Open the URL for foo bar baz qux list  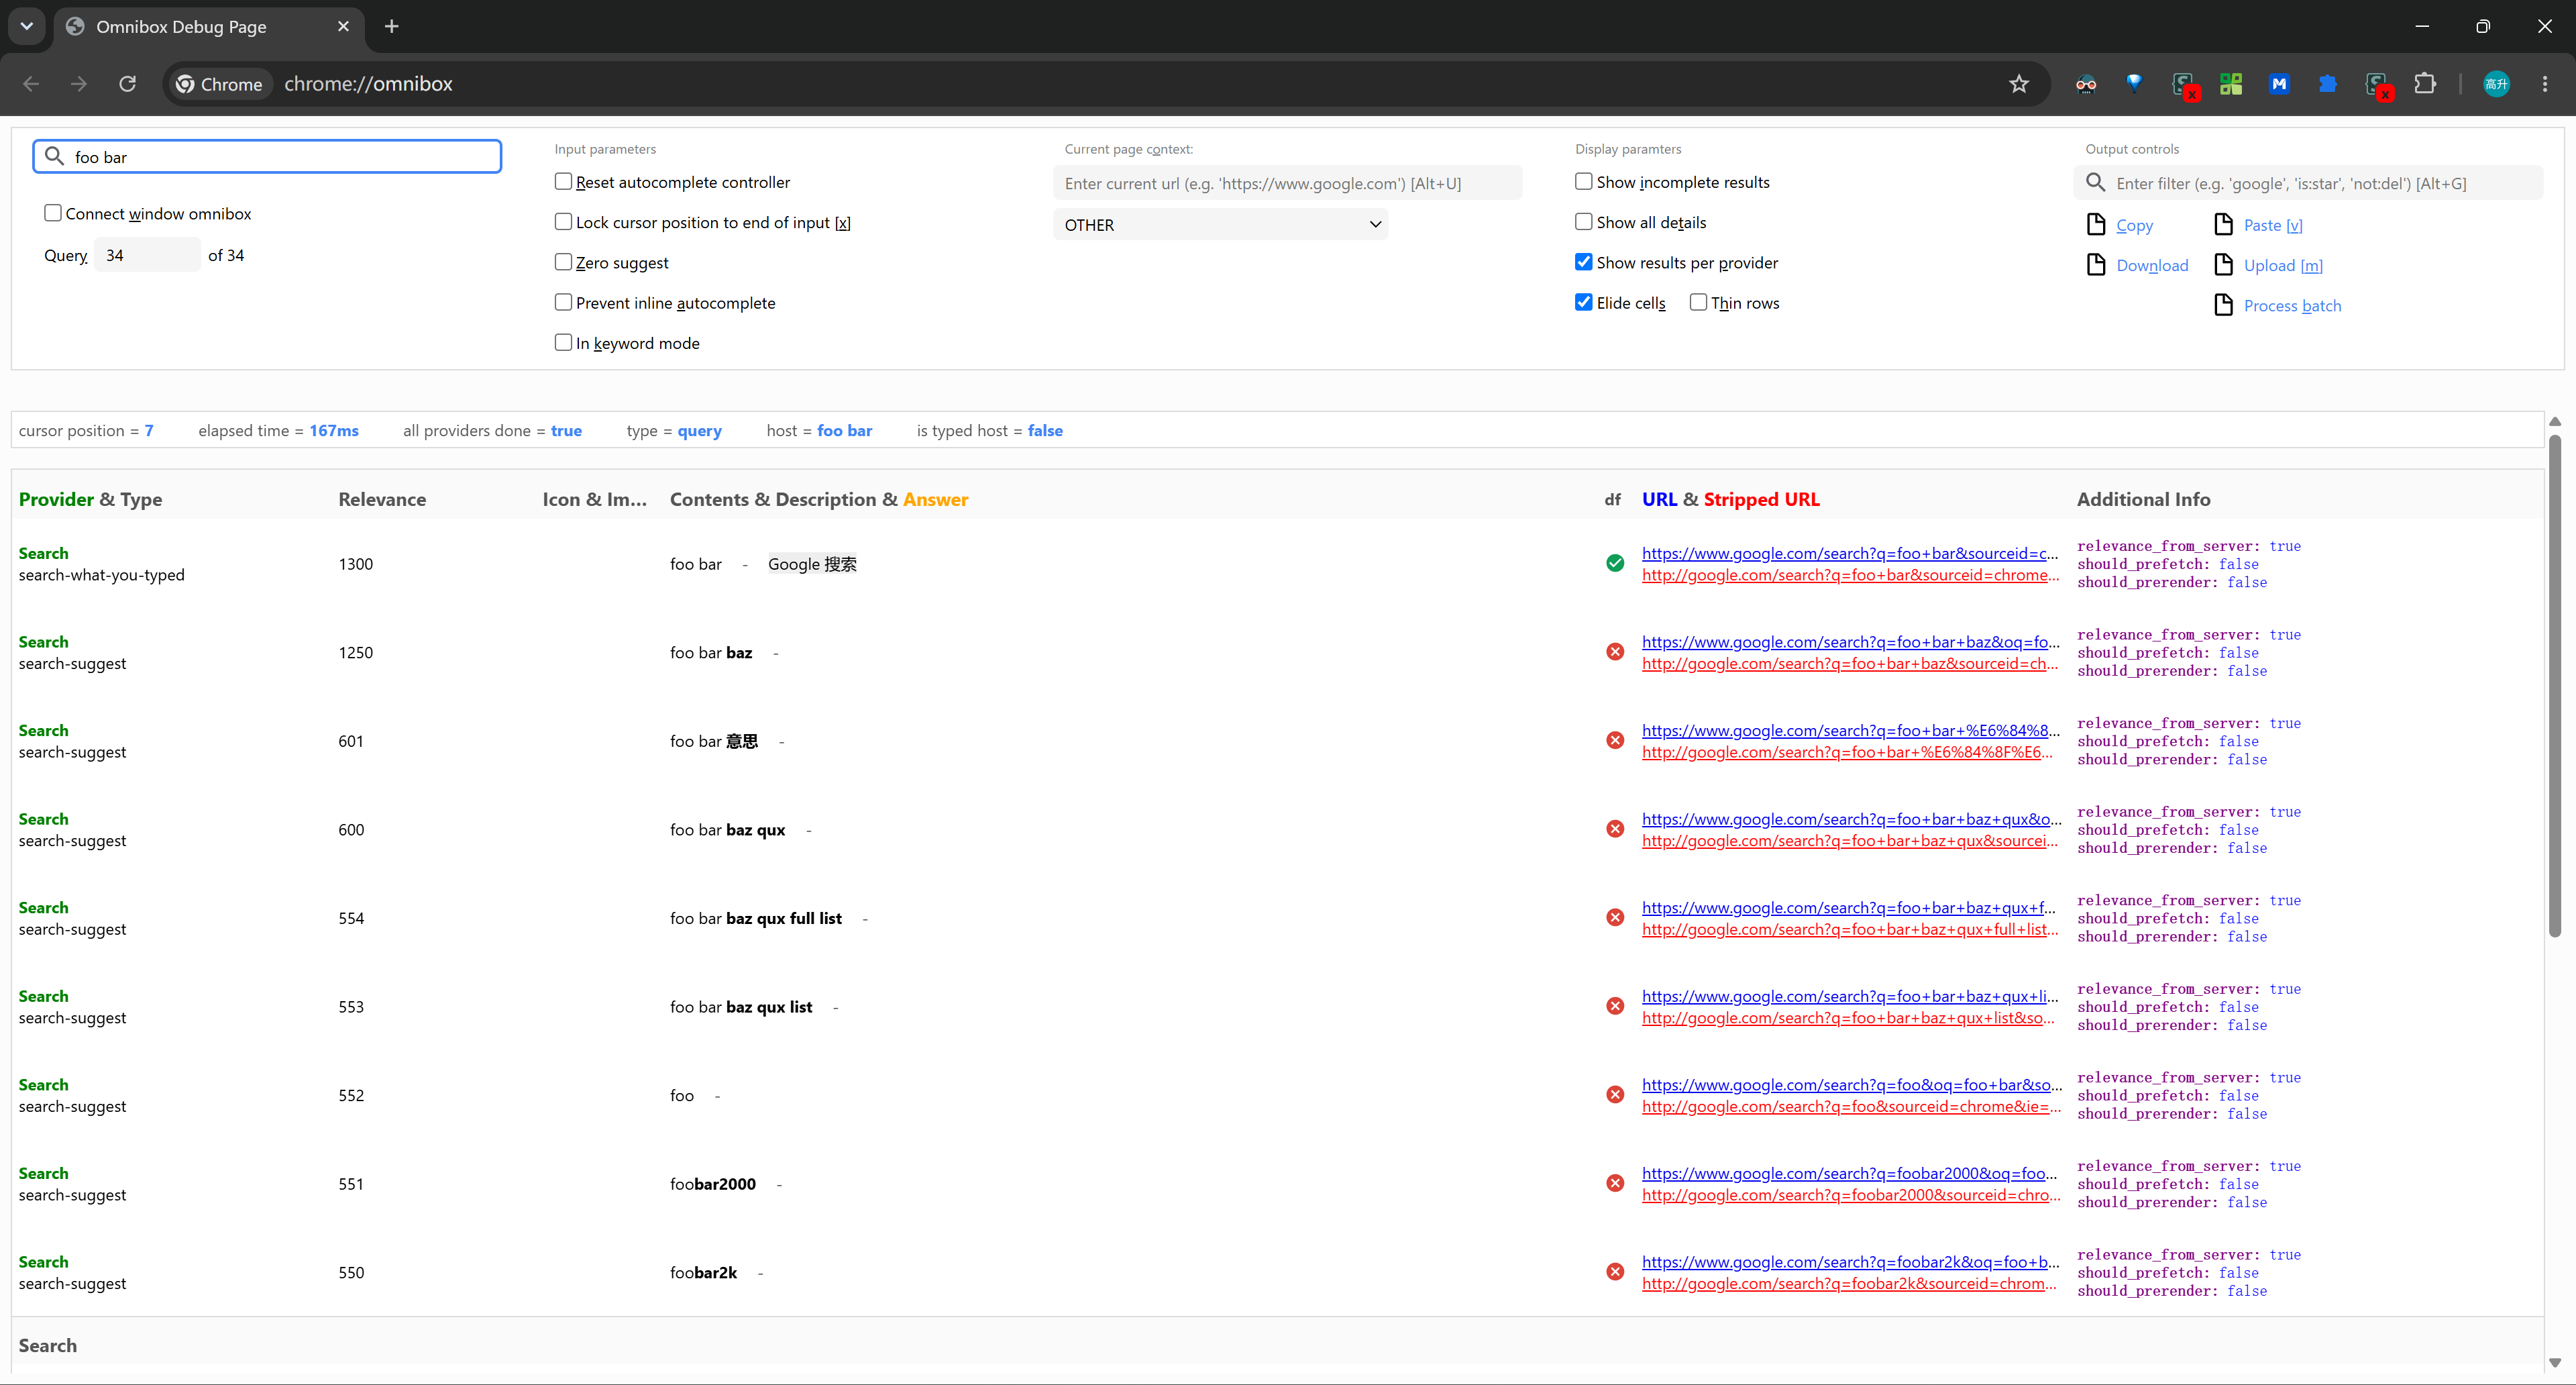pyautogui.click(x=1850, y=996)
